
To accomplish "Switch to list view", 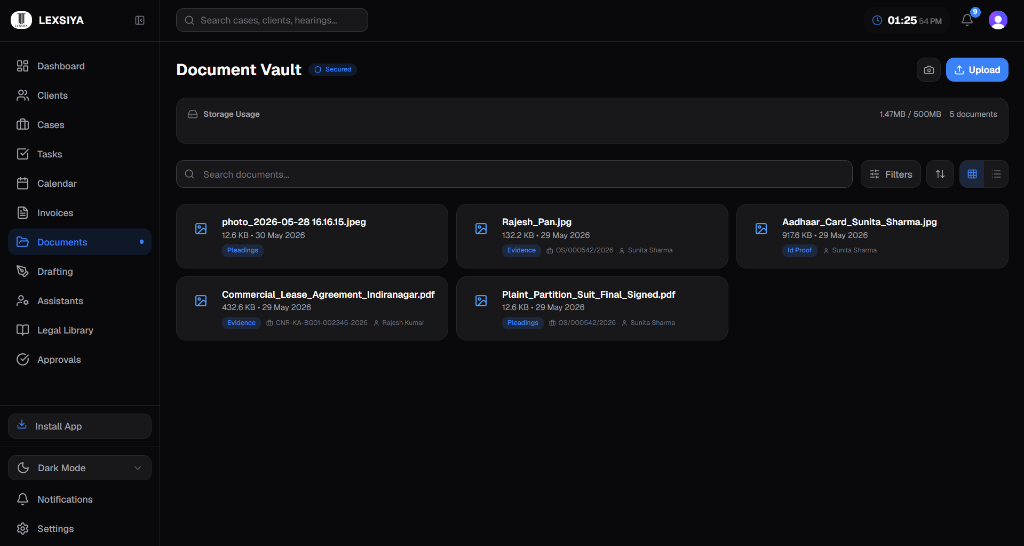I will click(x=996, y=174).
